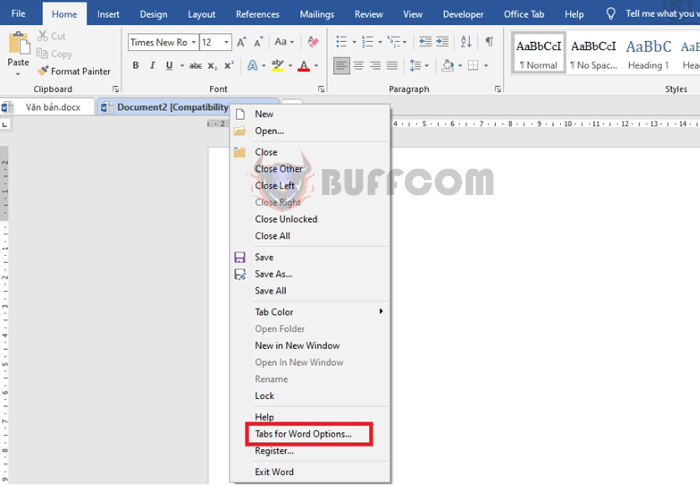Increase font size with grow font icon
700x486 pixels.
(242, 42)
